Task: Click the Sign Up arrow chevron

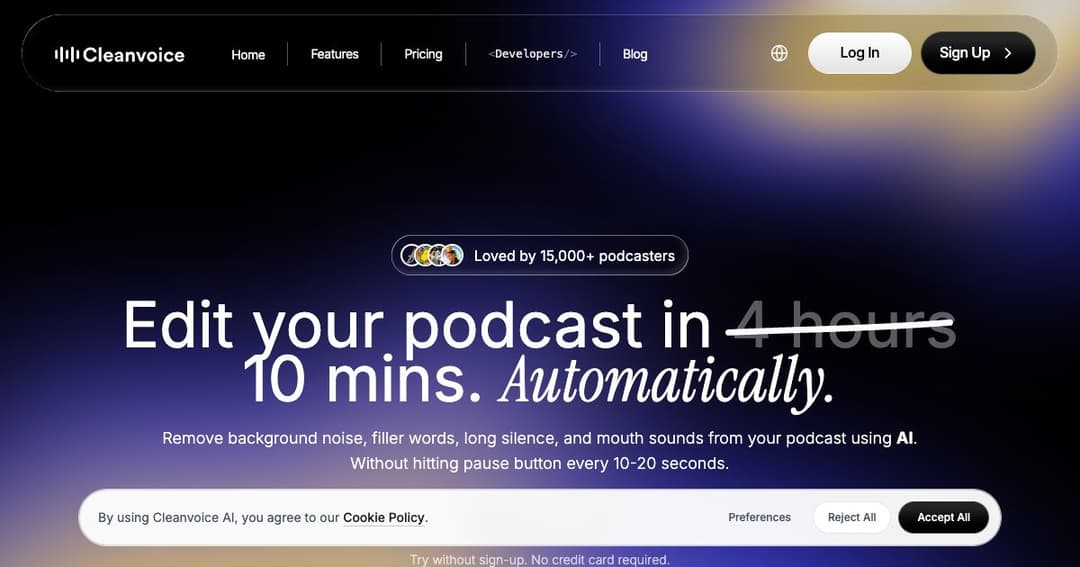Action: 1008,53
